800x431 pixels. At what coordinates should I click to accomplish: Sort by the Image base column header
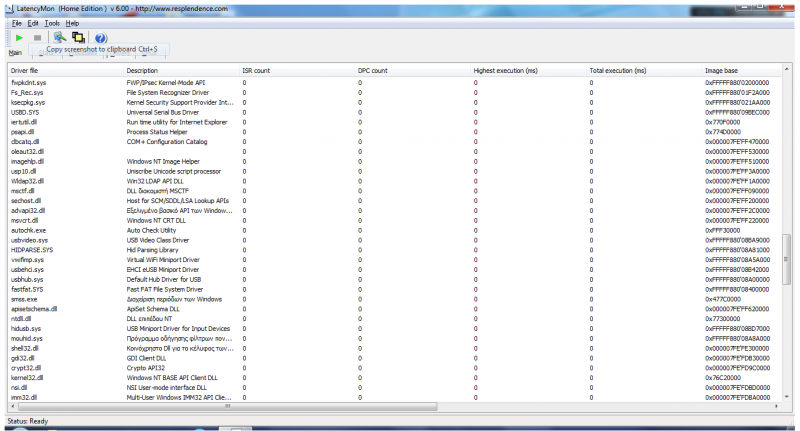coord(722,71)
